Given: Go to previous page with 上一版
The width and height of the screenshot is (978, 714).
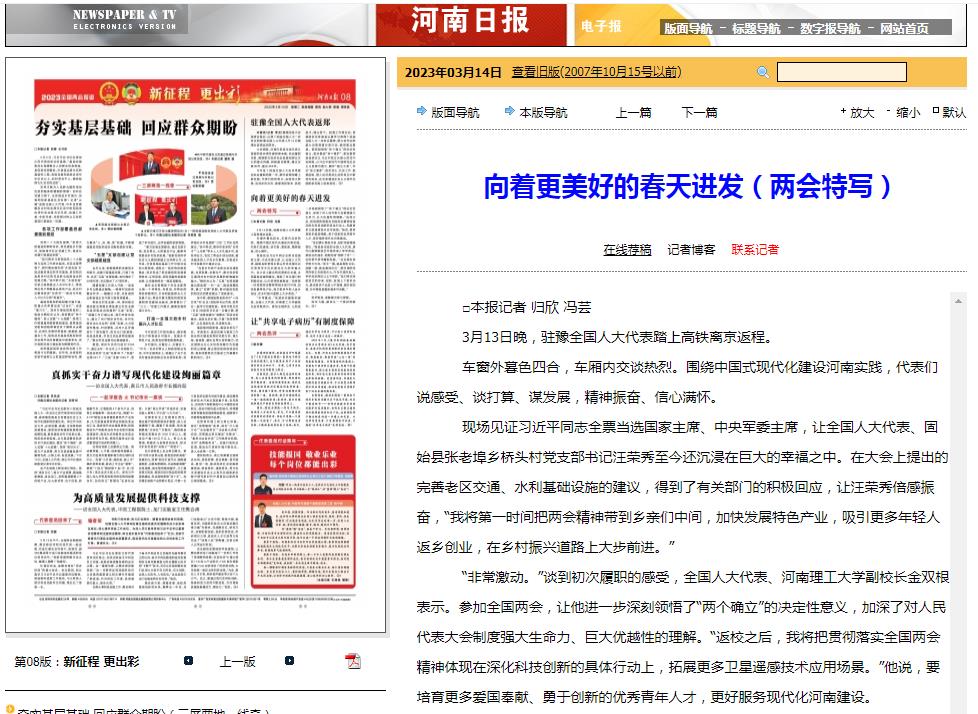Looking at the screenshot, I should [x=238, y=662].
